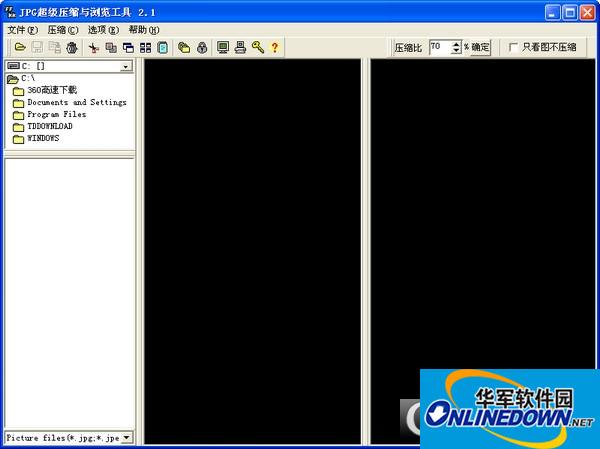Click the cyan page document icon
The image size is (600, 449).
point(163,47)
